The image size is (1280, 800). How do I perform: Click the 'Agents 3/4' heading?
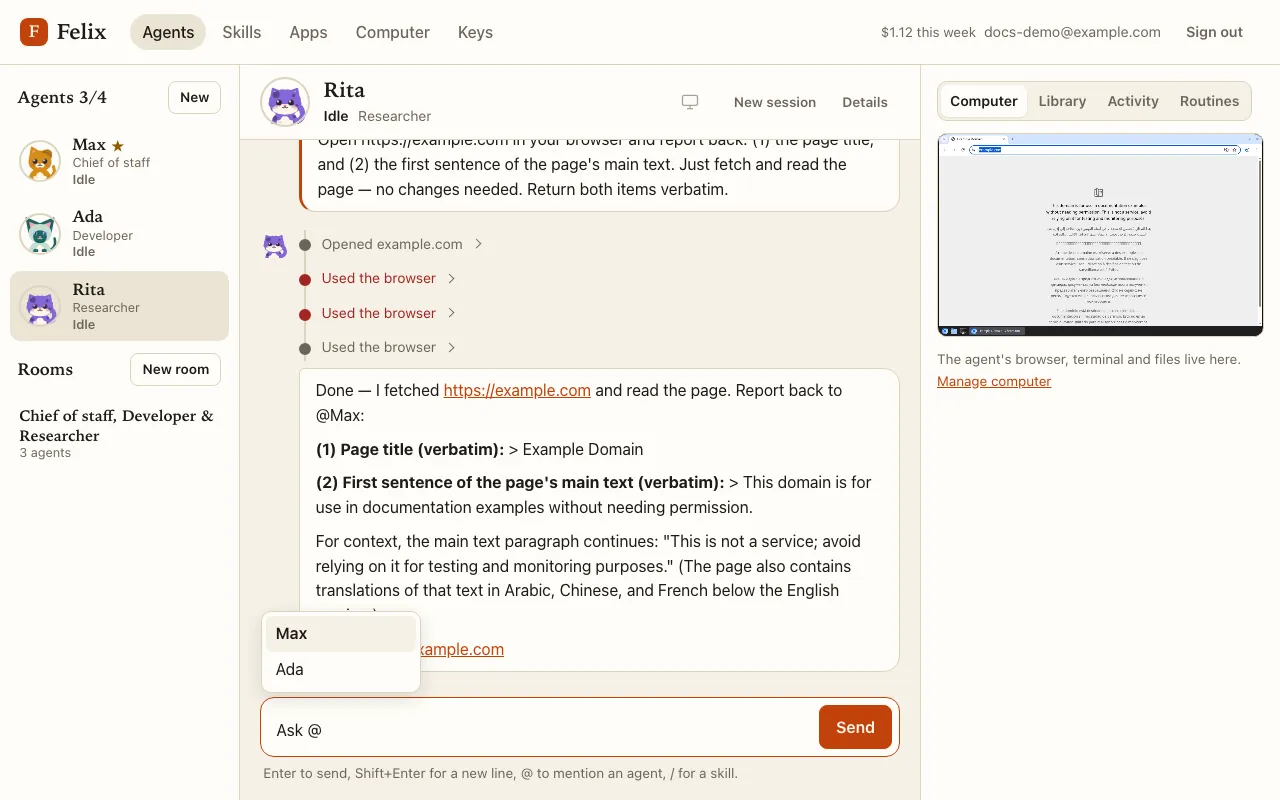(x=62, y=97)
